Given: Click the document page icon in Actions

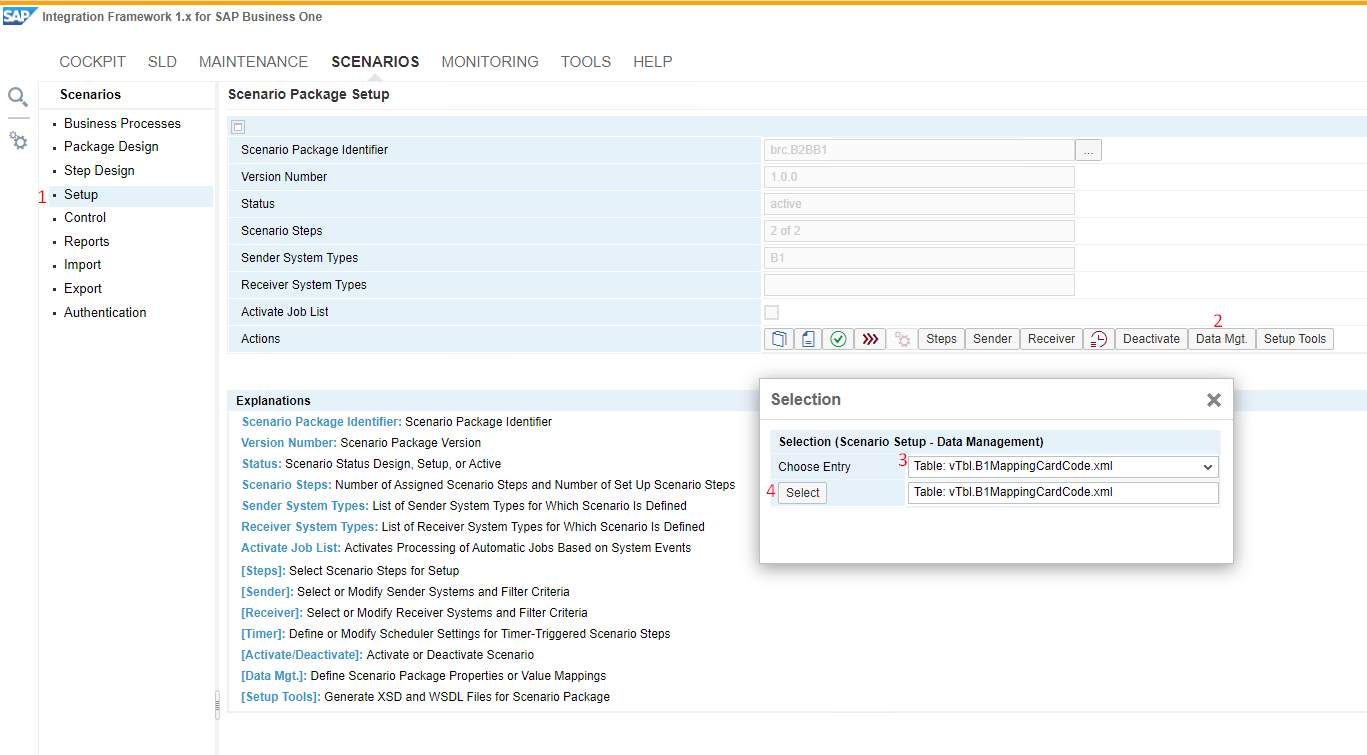Looking at the screenshot, I should click(808, 339).
